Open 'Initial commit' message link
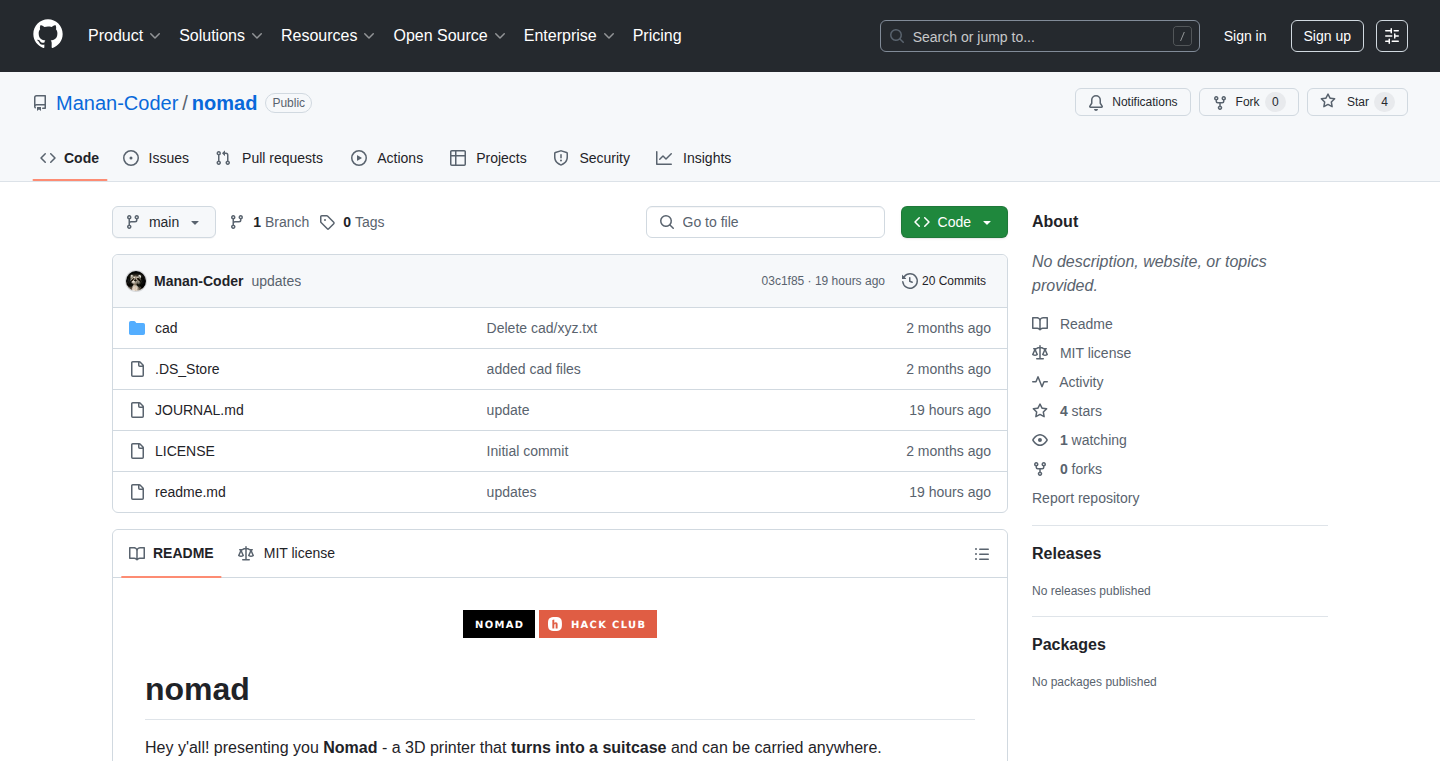 [x=528, y=451]
